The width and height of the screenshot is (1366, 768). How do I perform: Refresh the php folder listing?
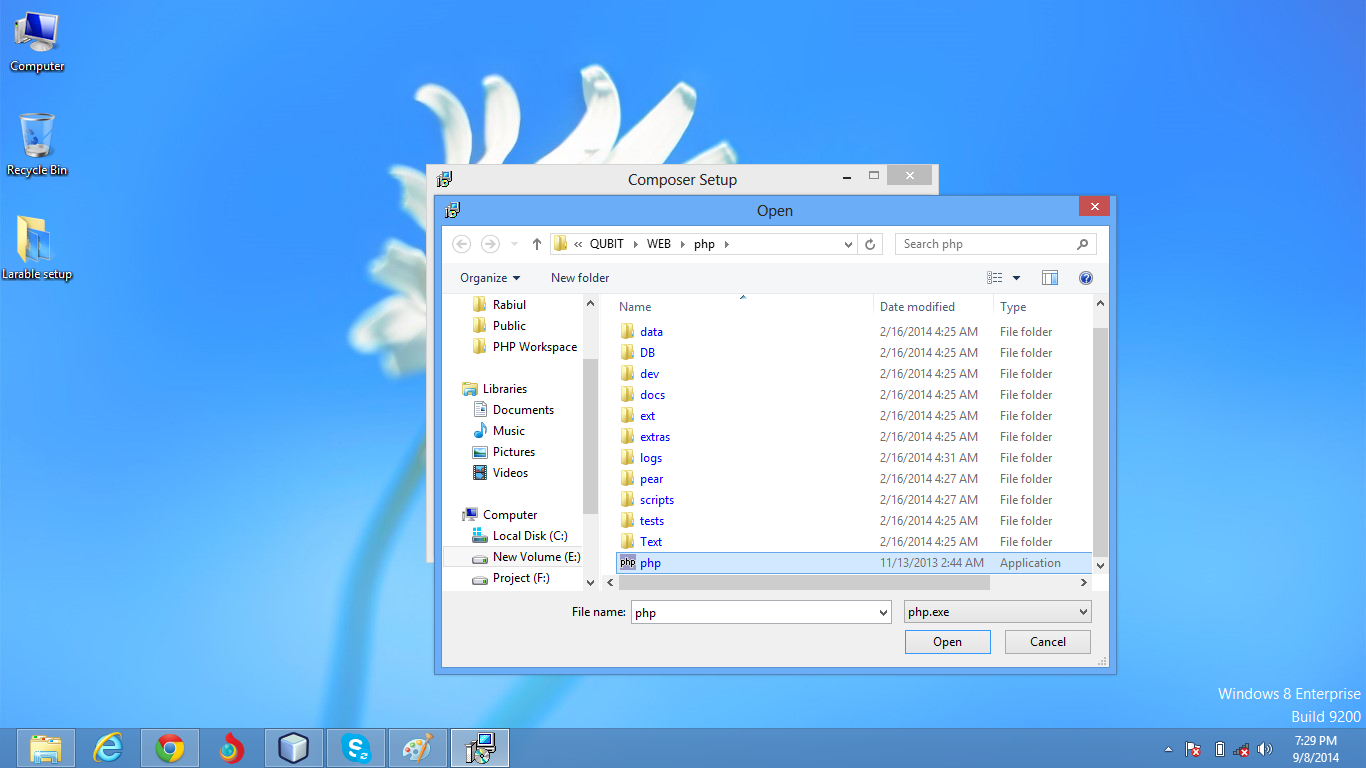(869, 243)
